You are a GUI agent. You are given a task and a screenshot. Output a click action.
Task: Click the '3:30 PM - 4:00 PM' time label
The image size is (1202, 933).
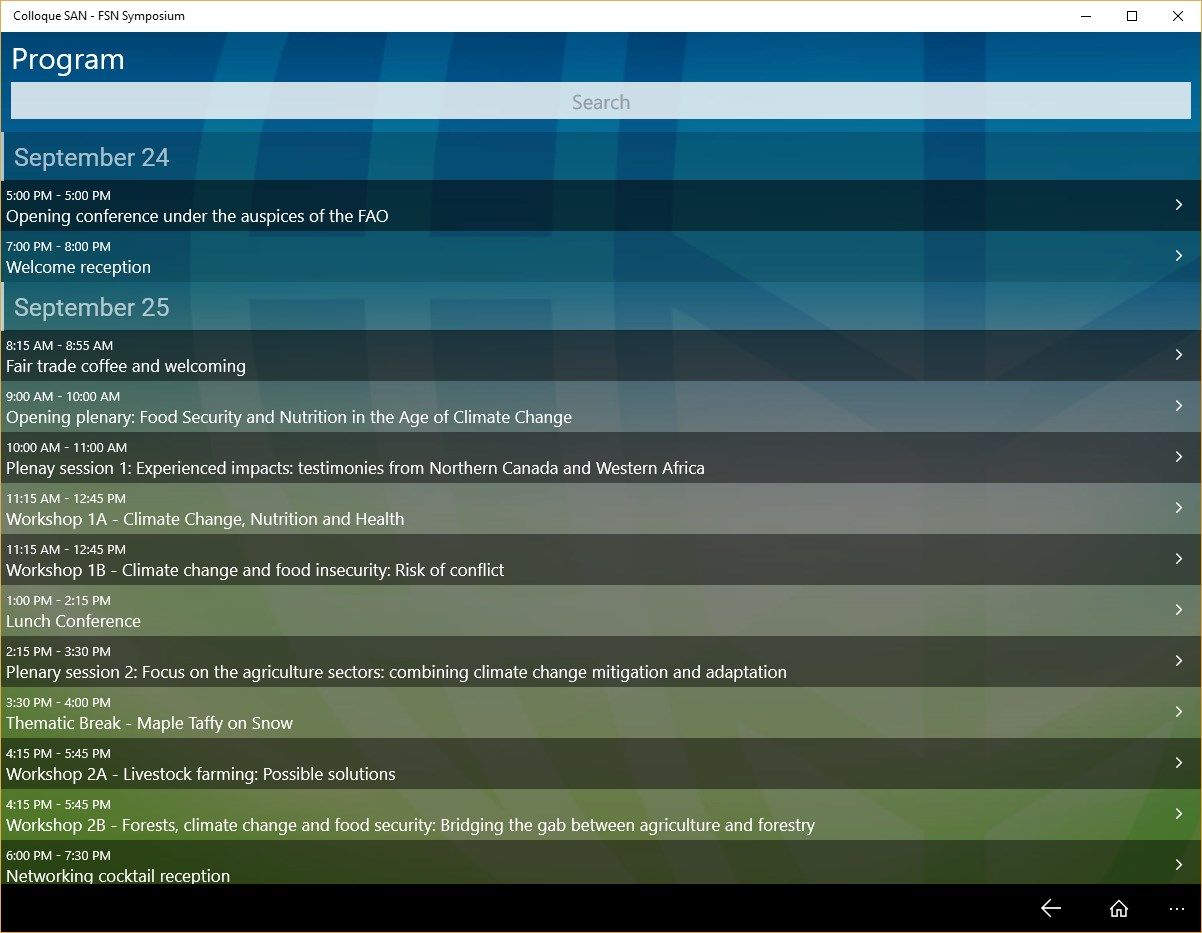pos(58,702)
